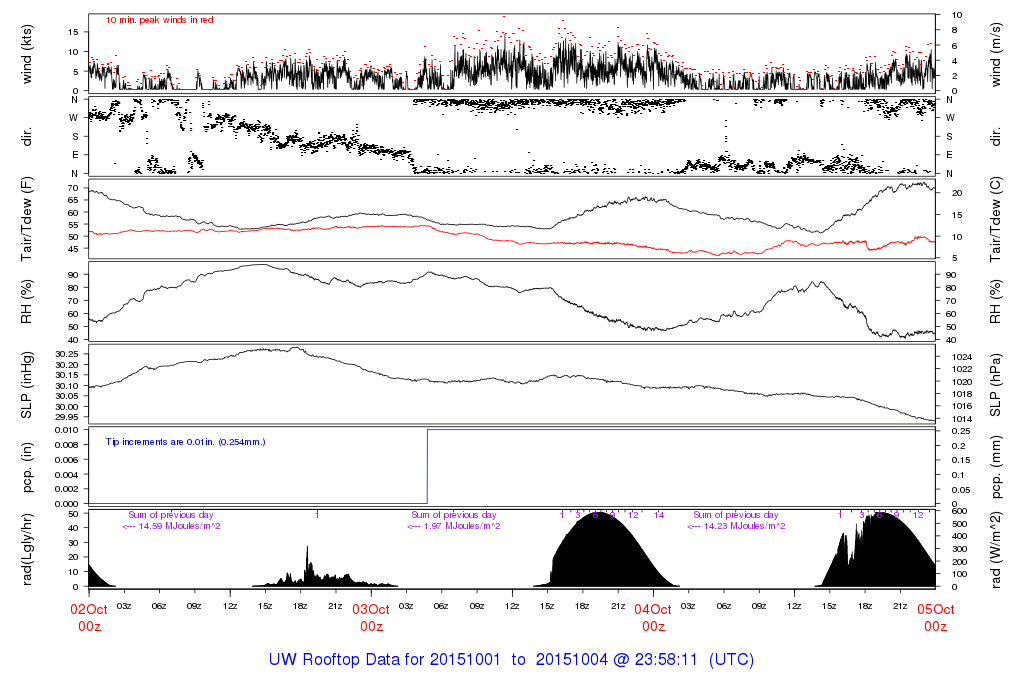Select the "1.97 MJoules/m^2" daily sum
The image size is (1024, 700).
pyautogui.click(x=462, y=526)
